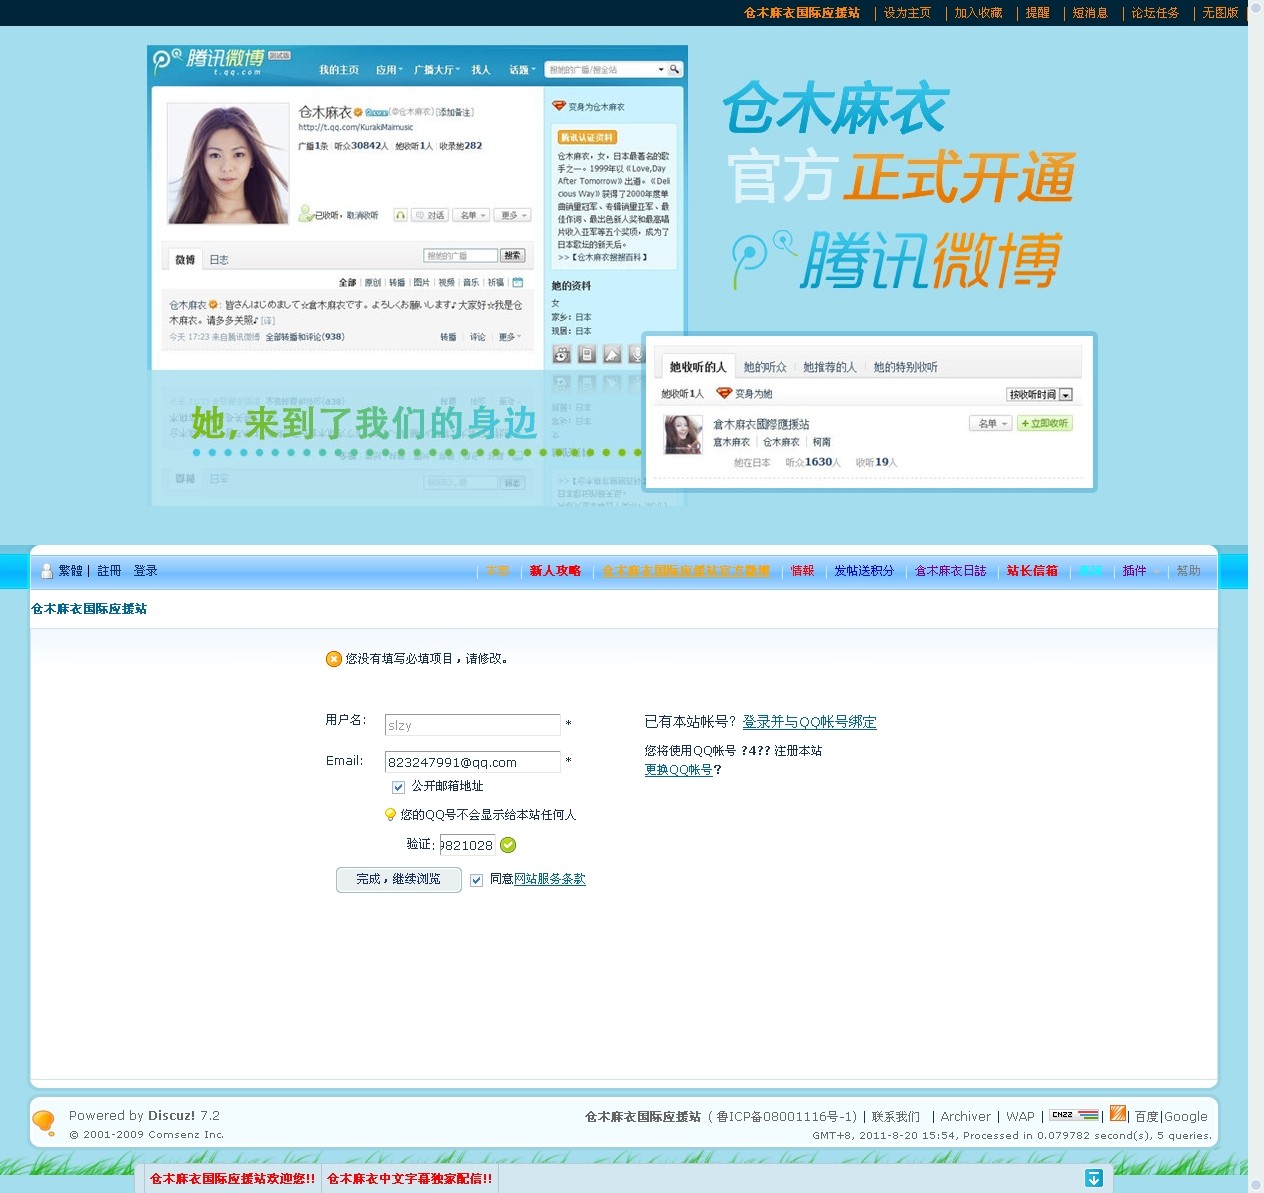The height and width of the screenshot is (1193, 1264).
Task: Open the CN22 statistics badge in footer
Action: [1075, 1115]
